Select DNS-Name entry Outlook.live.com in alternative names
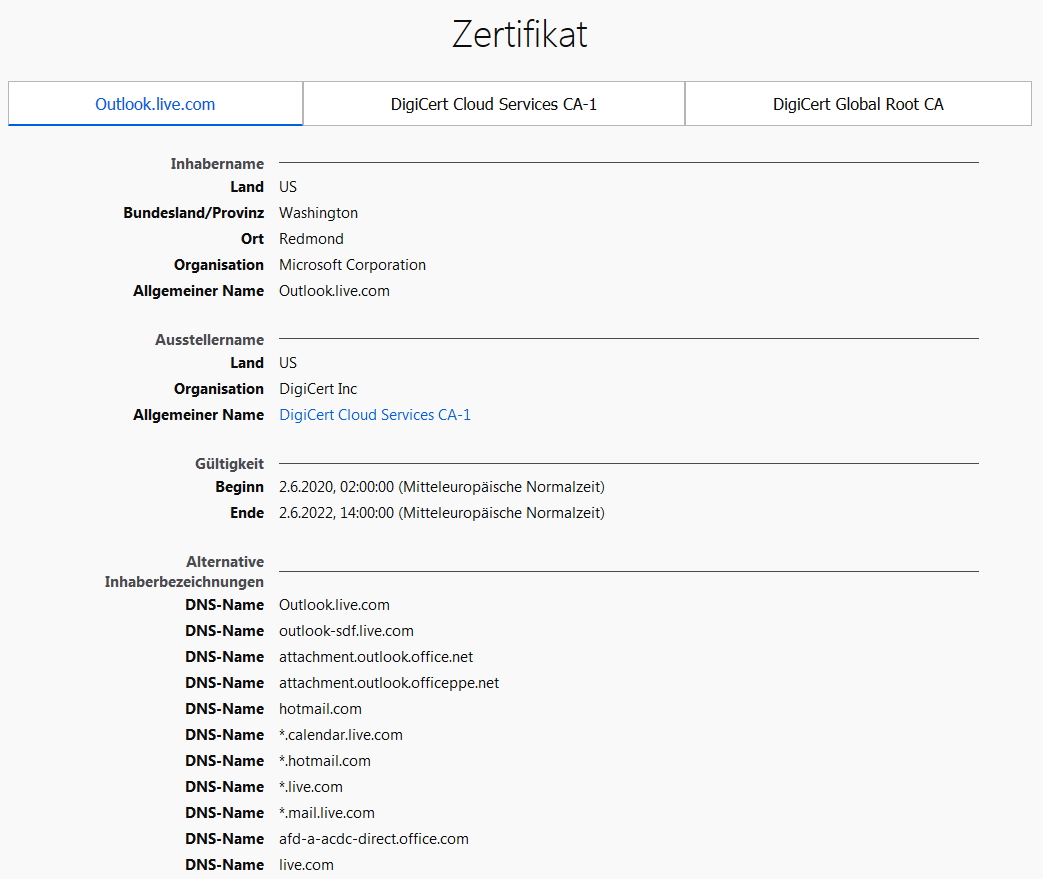Viewport: 1043px width, 879px height. pyautogui.click(x=334, y=605)
